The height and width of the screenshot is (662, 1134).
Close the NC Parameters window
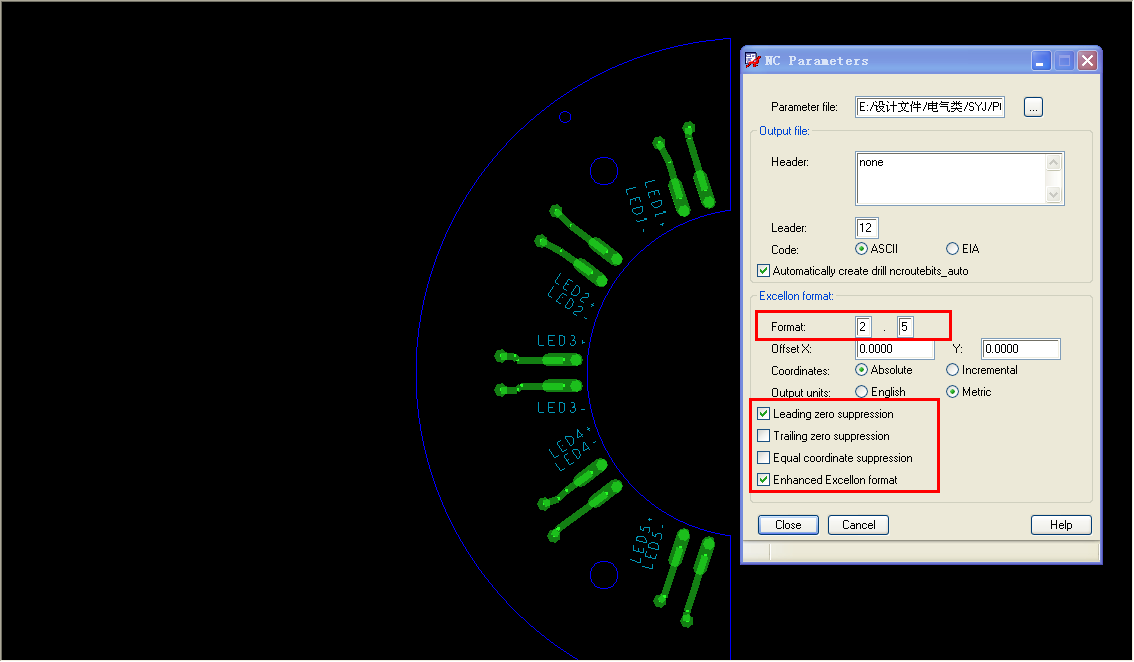[x=1087, y=61]
